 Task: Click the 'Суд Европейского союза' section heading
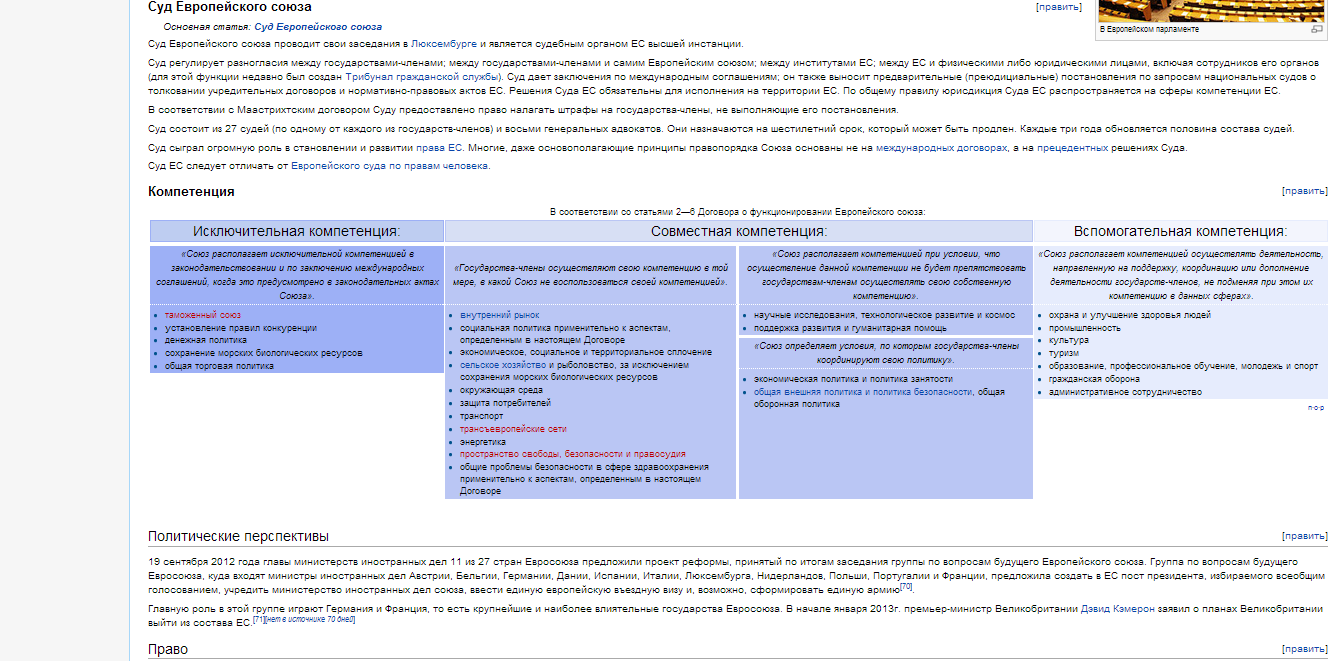click(x=230, y=7)
